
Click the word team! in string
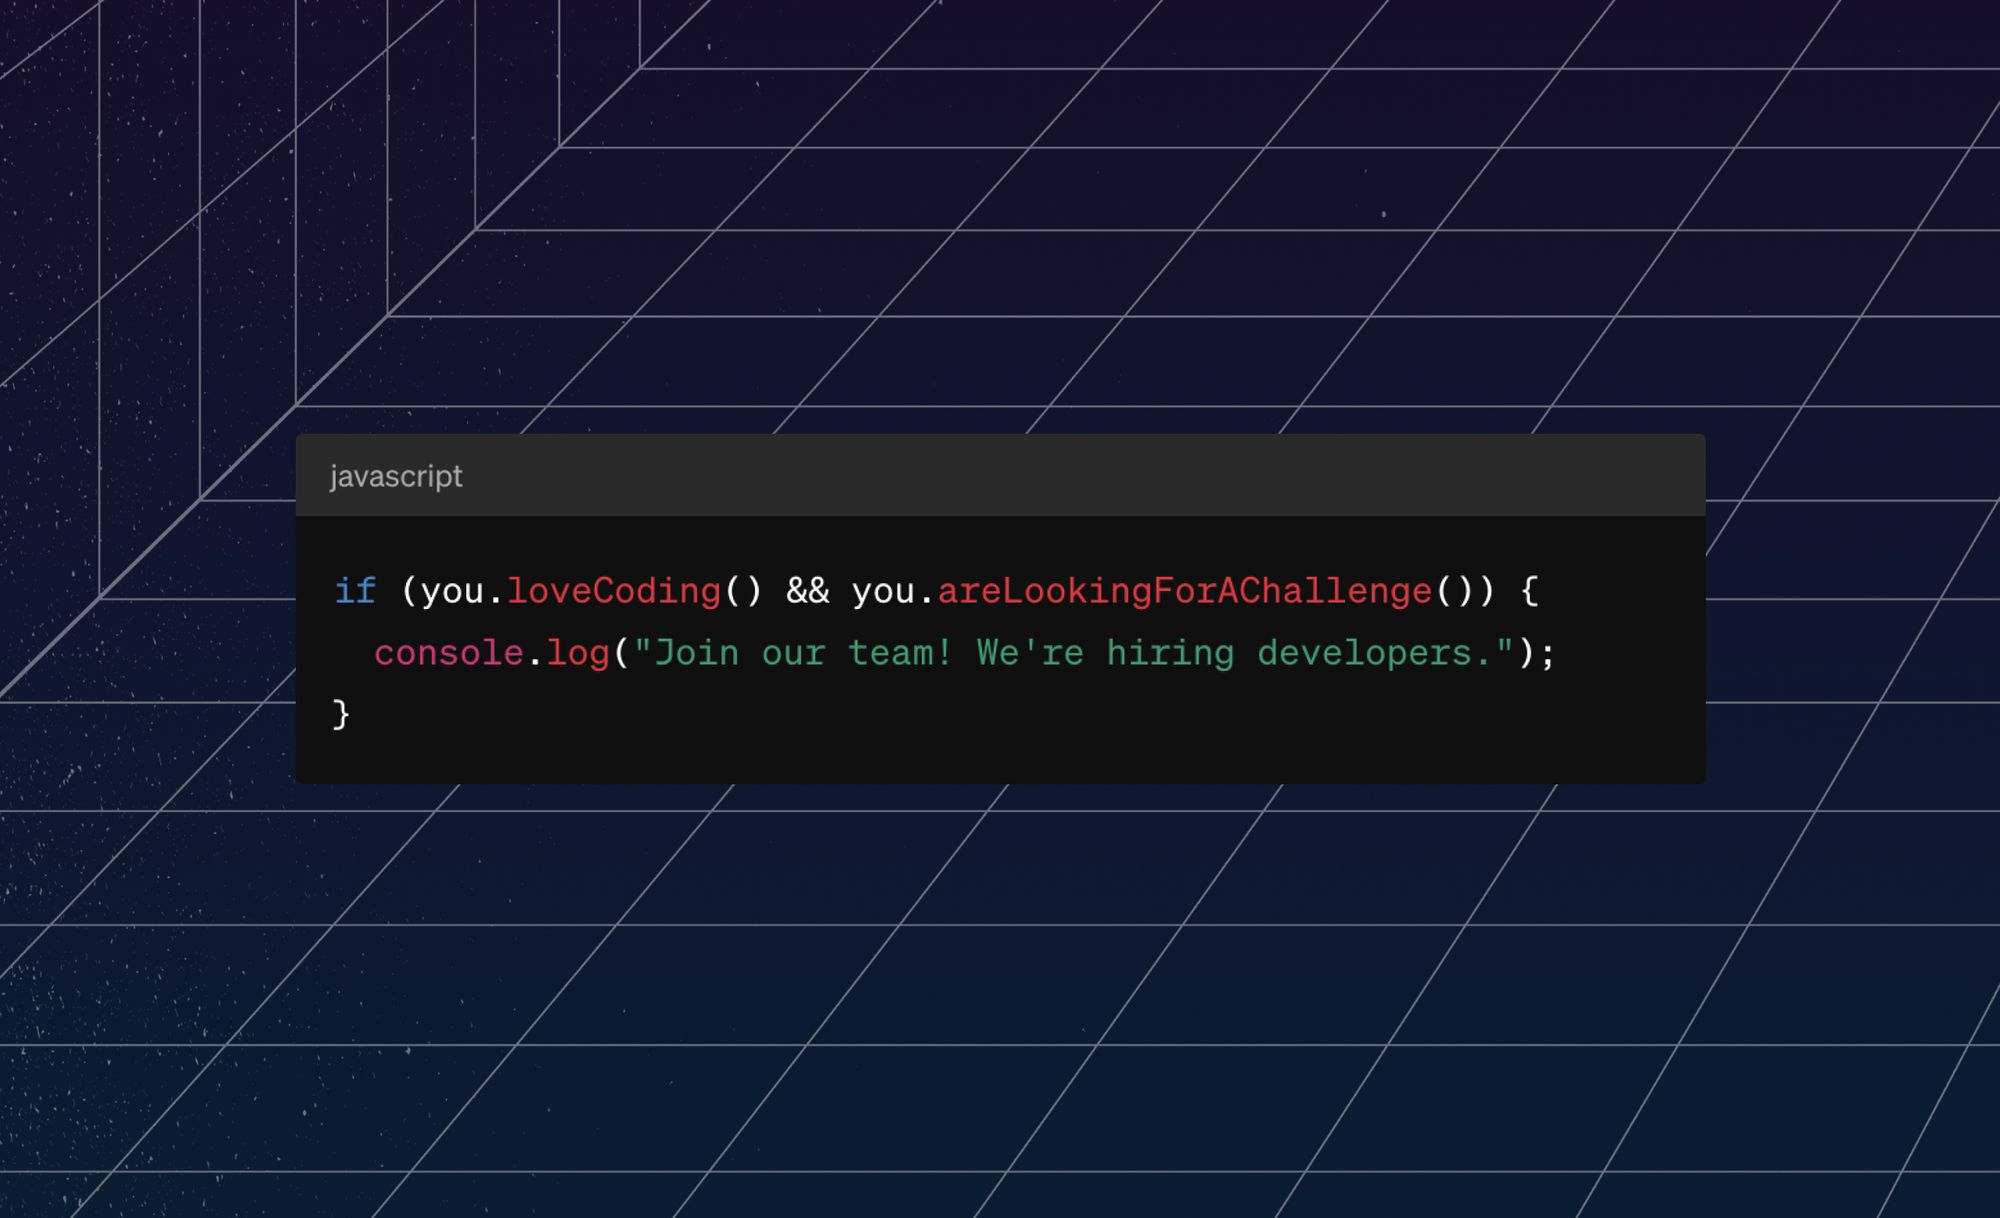(x=900, y=654)
